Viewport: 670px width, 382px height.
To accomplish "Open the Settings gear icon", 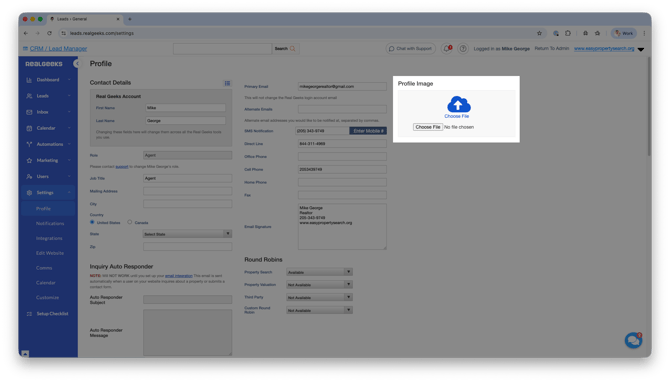I will (29, 193).
